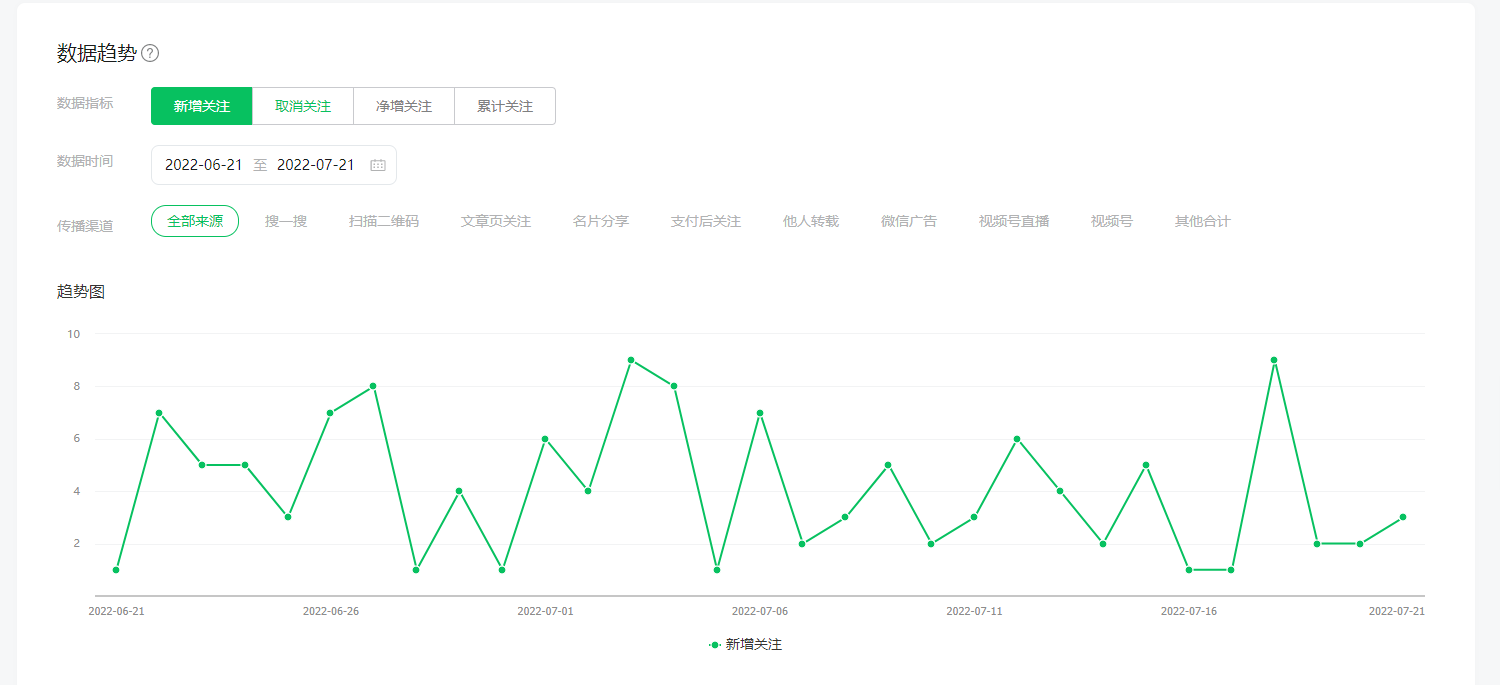Click the 2022-07-06 x-axis label
This screenshot has width=1500, height=685.
[x=760, y=611]
